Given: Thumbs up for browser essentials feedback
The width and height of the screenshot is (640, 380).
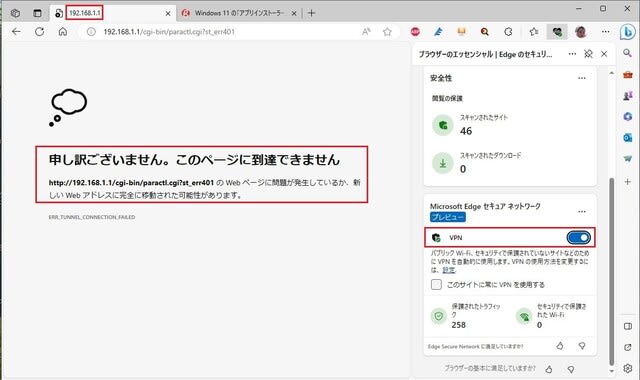Looking at the screenshot, I should [x=549, y=369].
